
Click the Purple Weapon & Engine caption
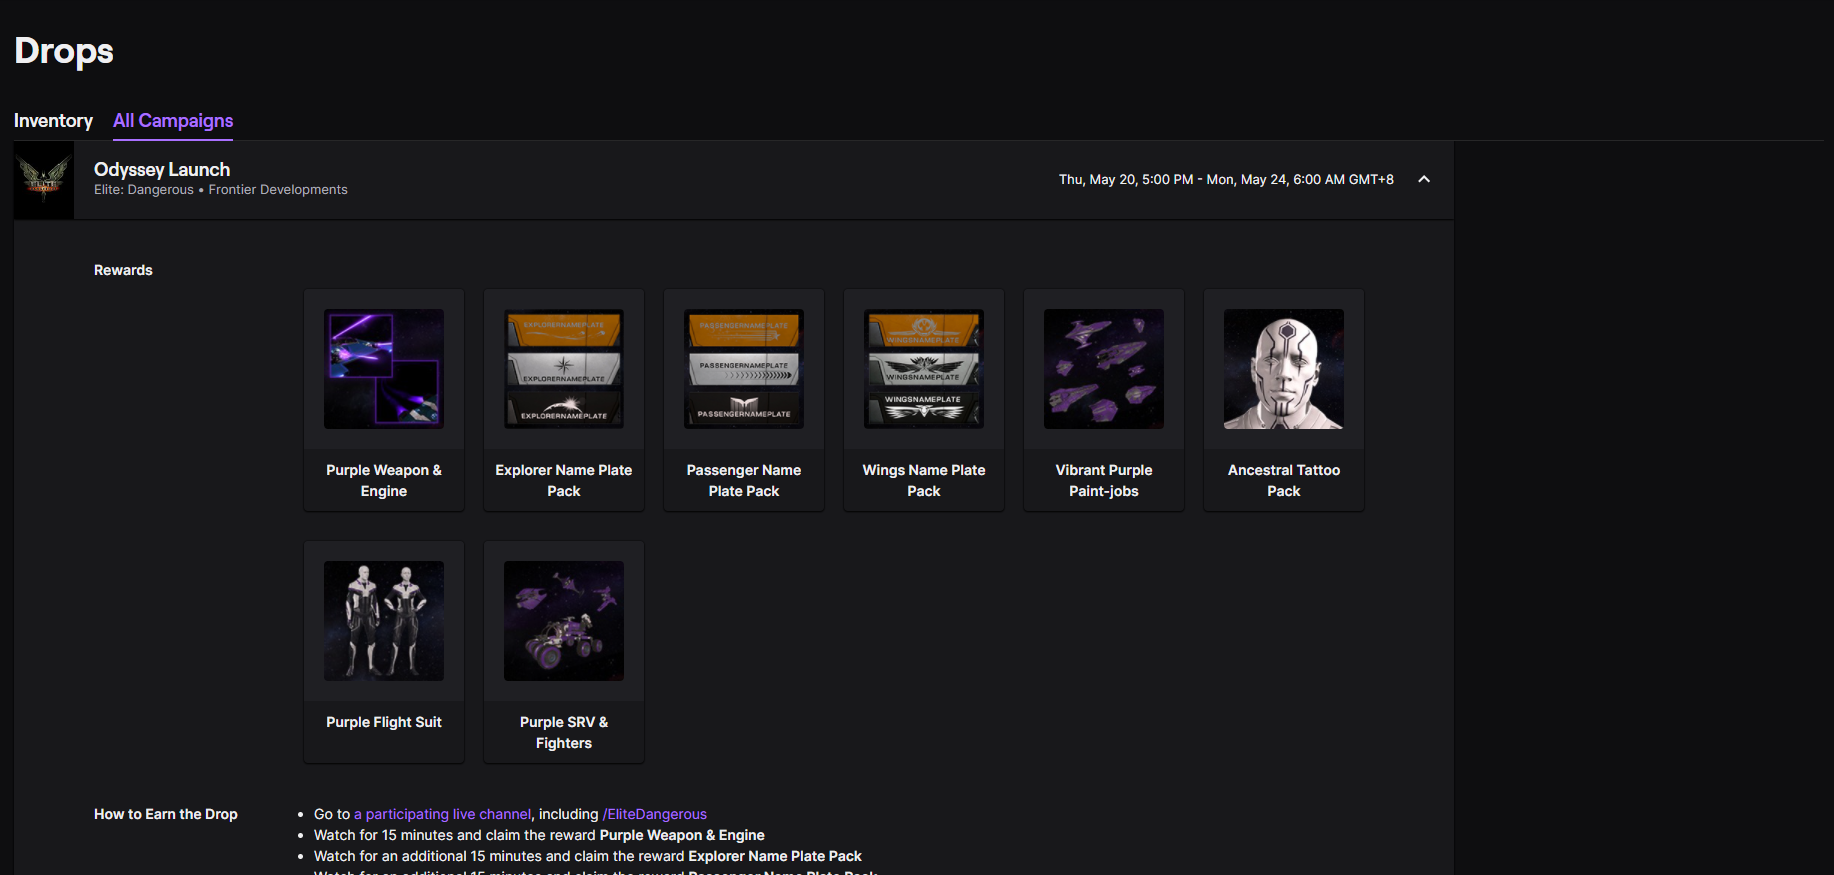384,481
